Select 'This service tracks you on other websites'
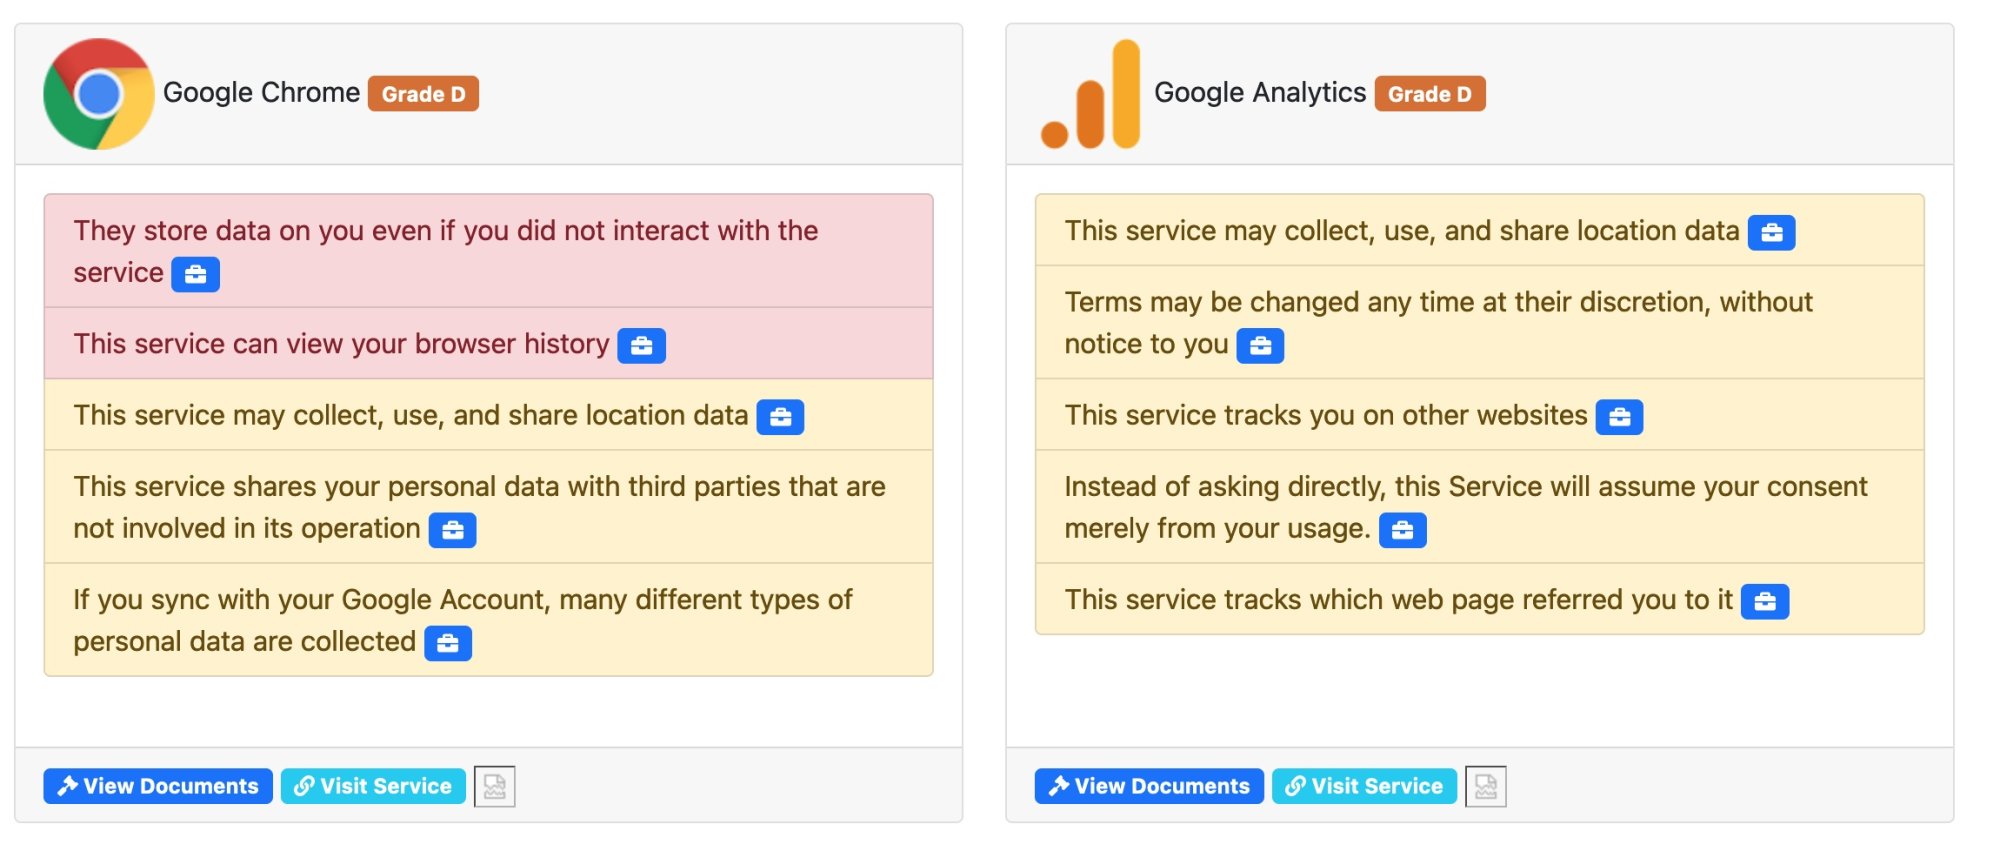This screenshot has width=2000, height=851. [1326, 415]
